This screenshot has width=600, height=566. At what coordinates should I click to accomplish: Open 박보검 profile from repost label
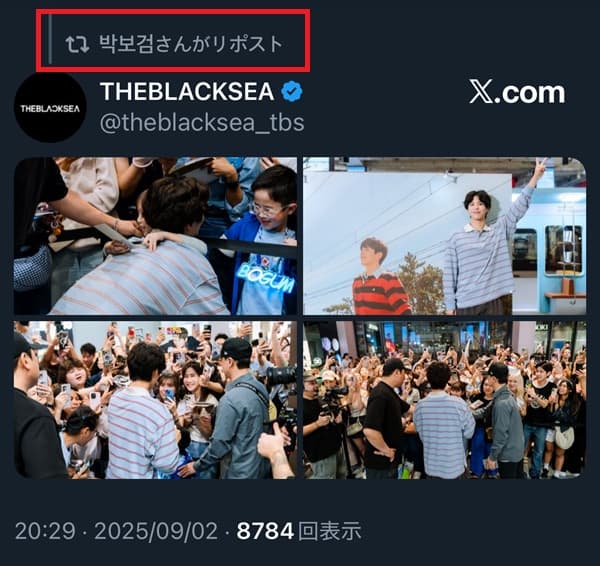pyautogui.click(x=126, y=44)
